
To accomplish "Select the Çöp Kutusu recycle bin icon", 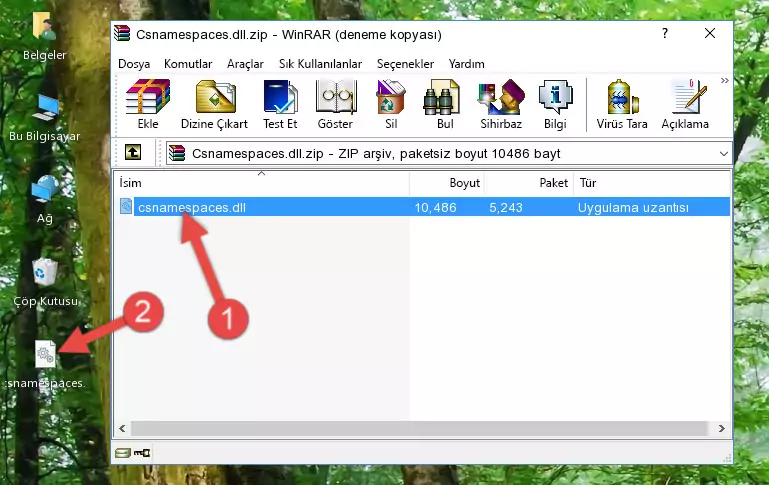I will point(45,282).
